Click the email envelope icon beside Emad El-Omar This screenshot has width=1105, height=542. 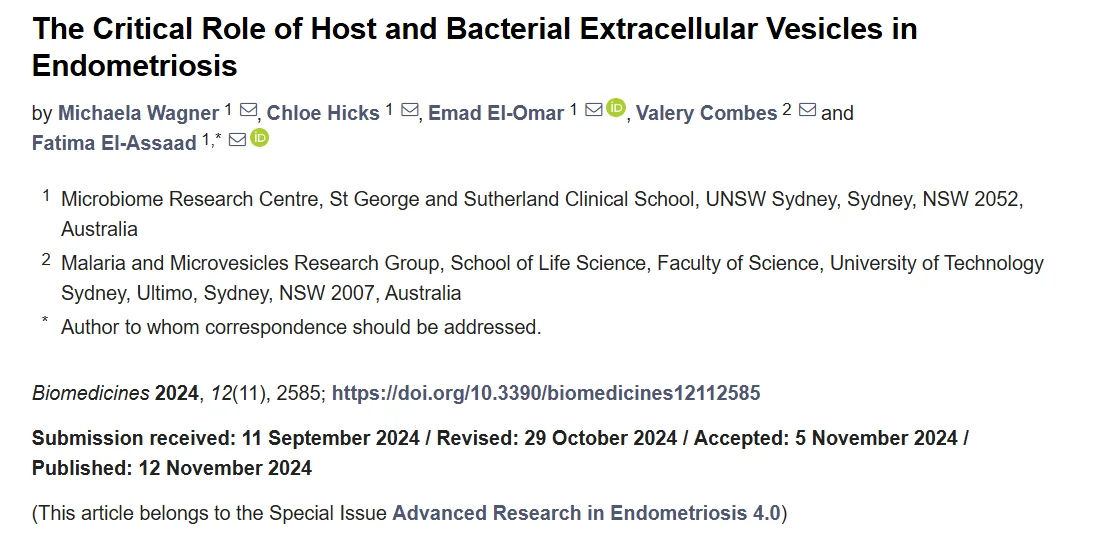(x=593, y=111)
